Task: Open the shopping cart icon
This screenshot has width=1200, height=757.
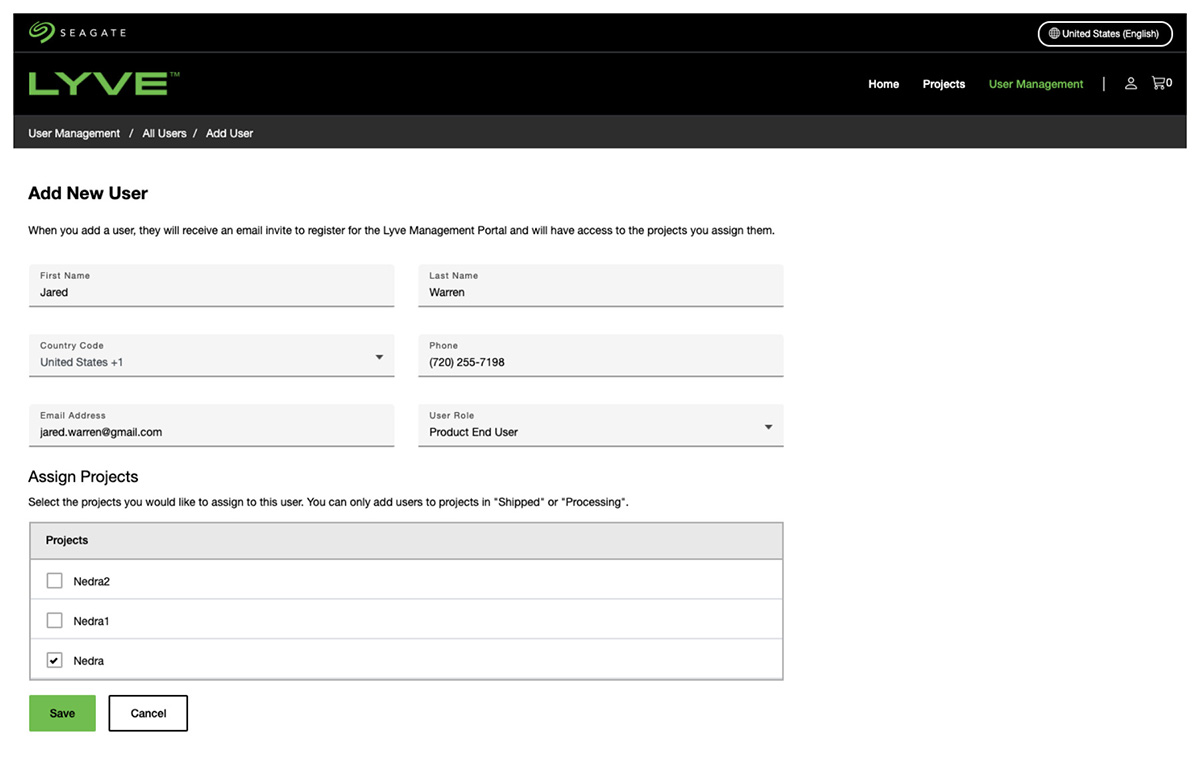Action: [x=1161, y=83]
